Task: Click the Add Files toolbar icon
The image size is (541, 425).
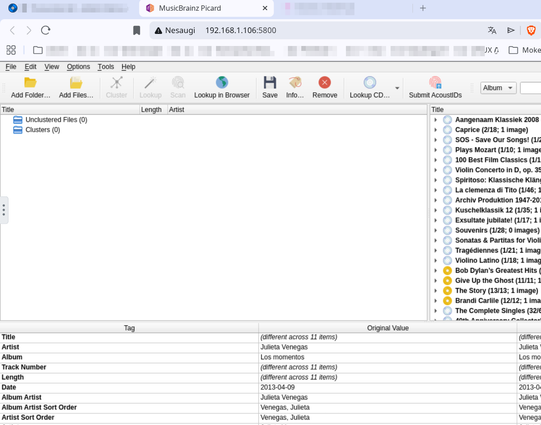Action: (x=76, y=83)
